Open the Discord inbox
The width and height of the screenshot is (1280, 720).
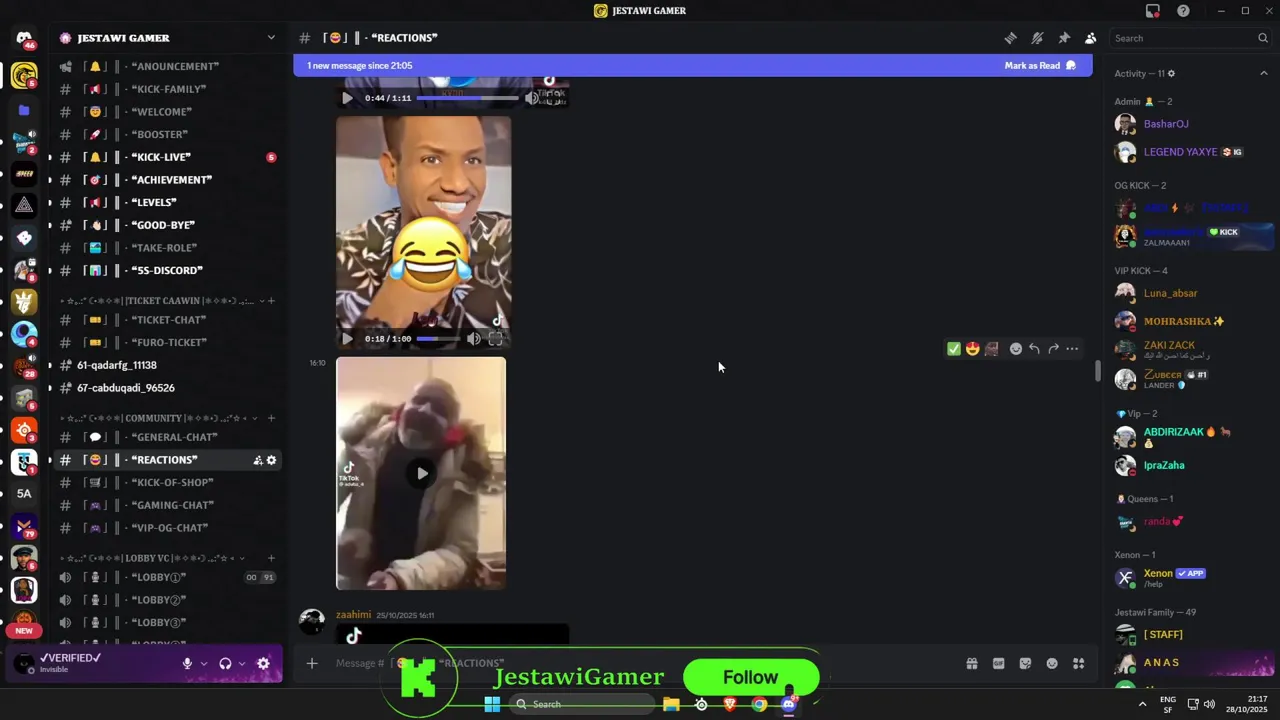1153,11
